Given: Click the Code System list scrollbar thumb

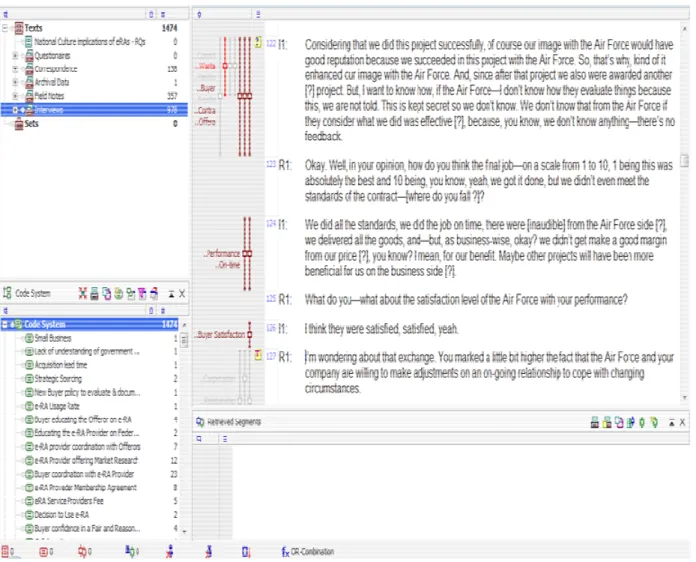Looking at the screenshot, I should [x=184, y=340].
